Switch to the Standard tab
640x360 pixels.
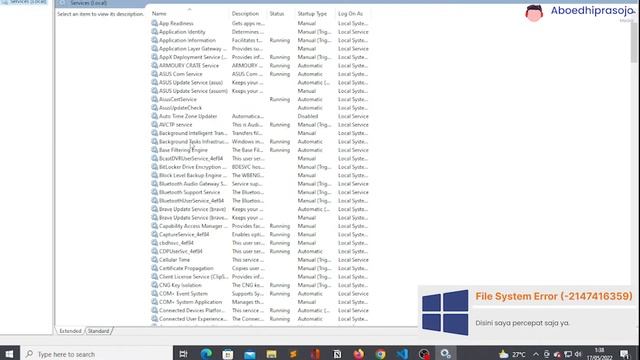pos(98,331)
